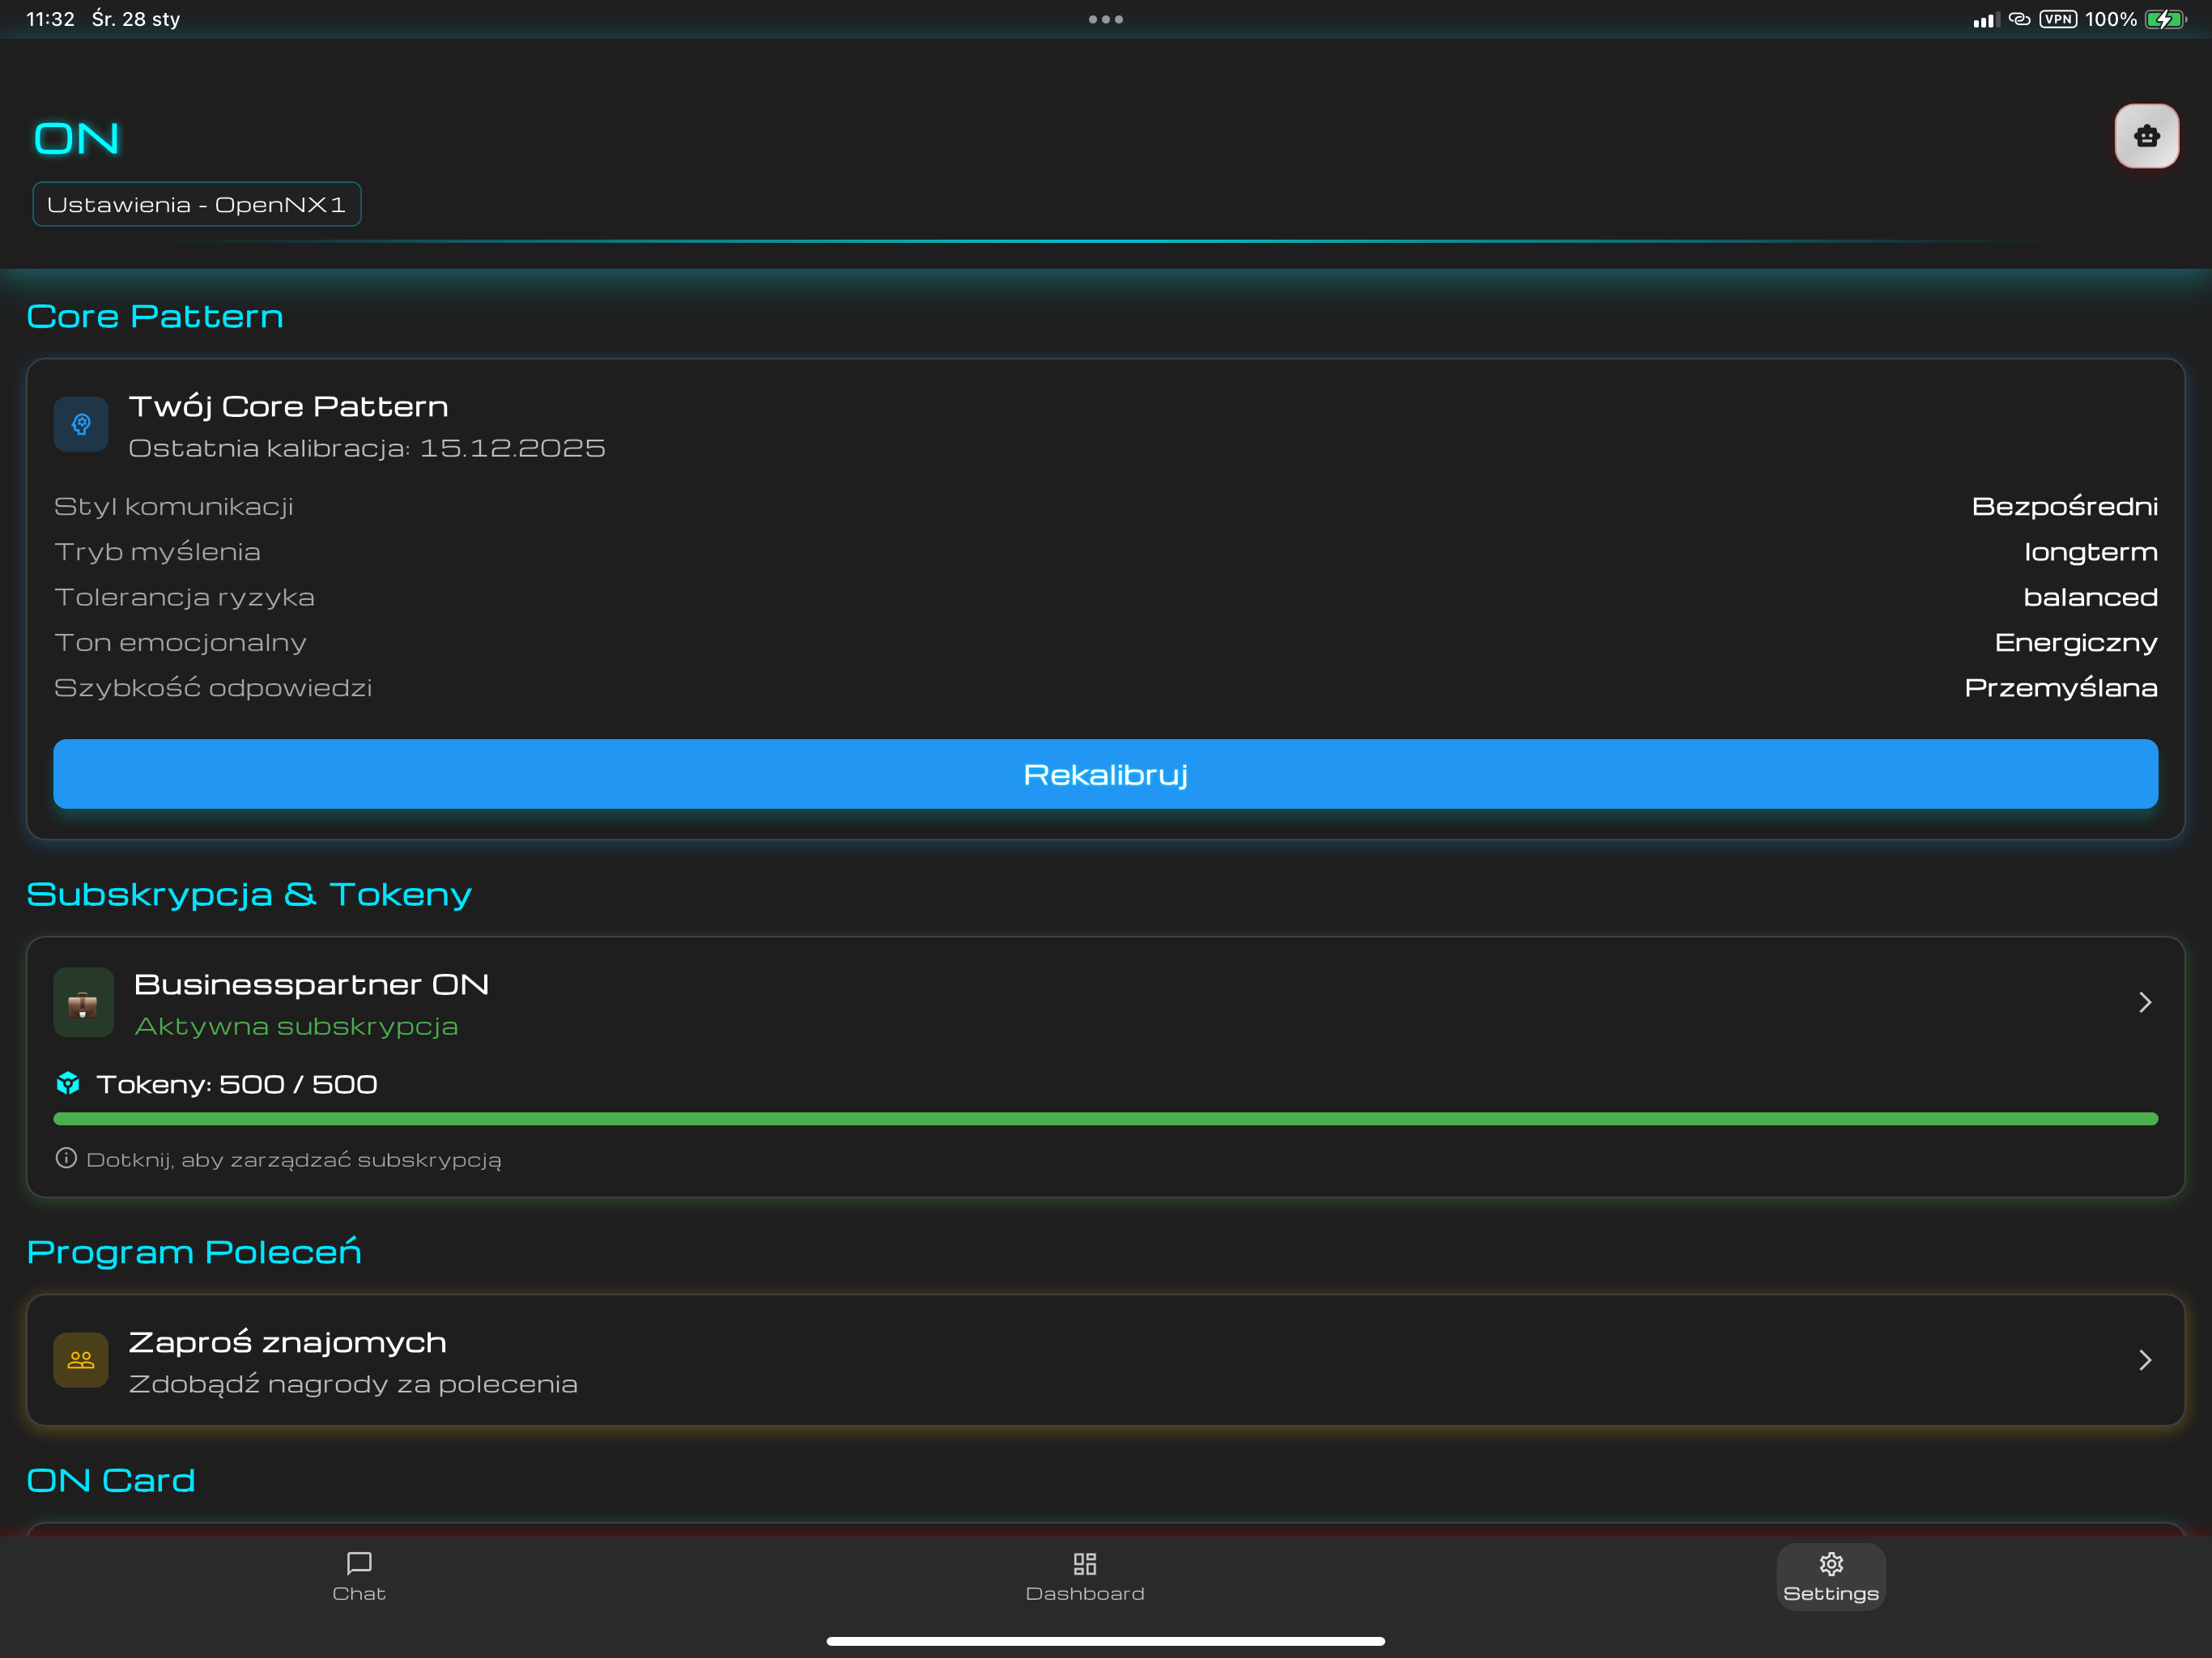The width and height of the screenshot is (2212, 1658).
Task: Open the robot assistant icon button
Action: pos(2146,136)
